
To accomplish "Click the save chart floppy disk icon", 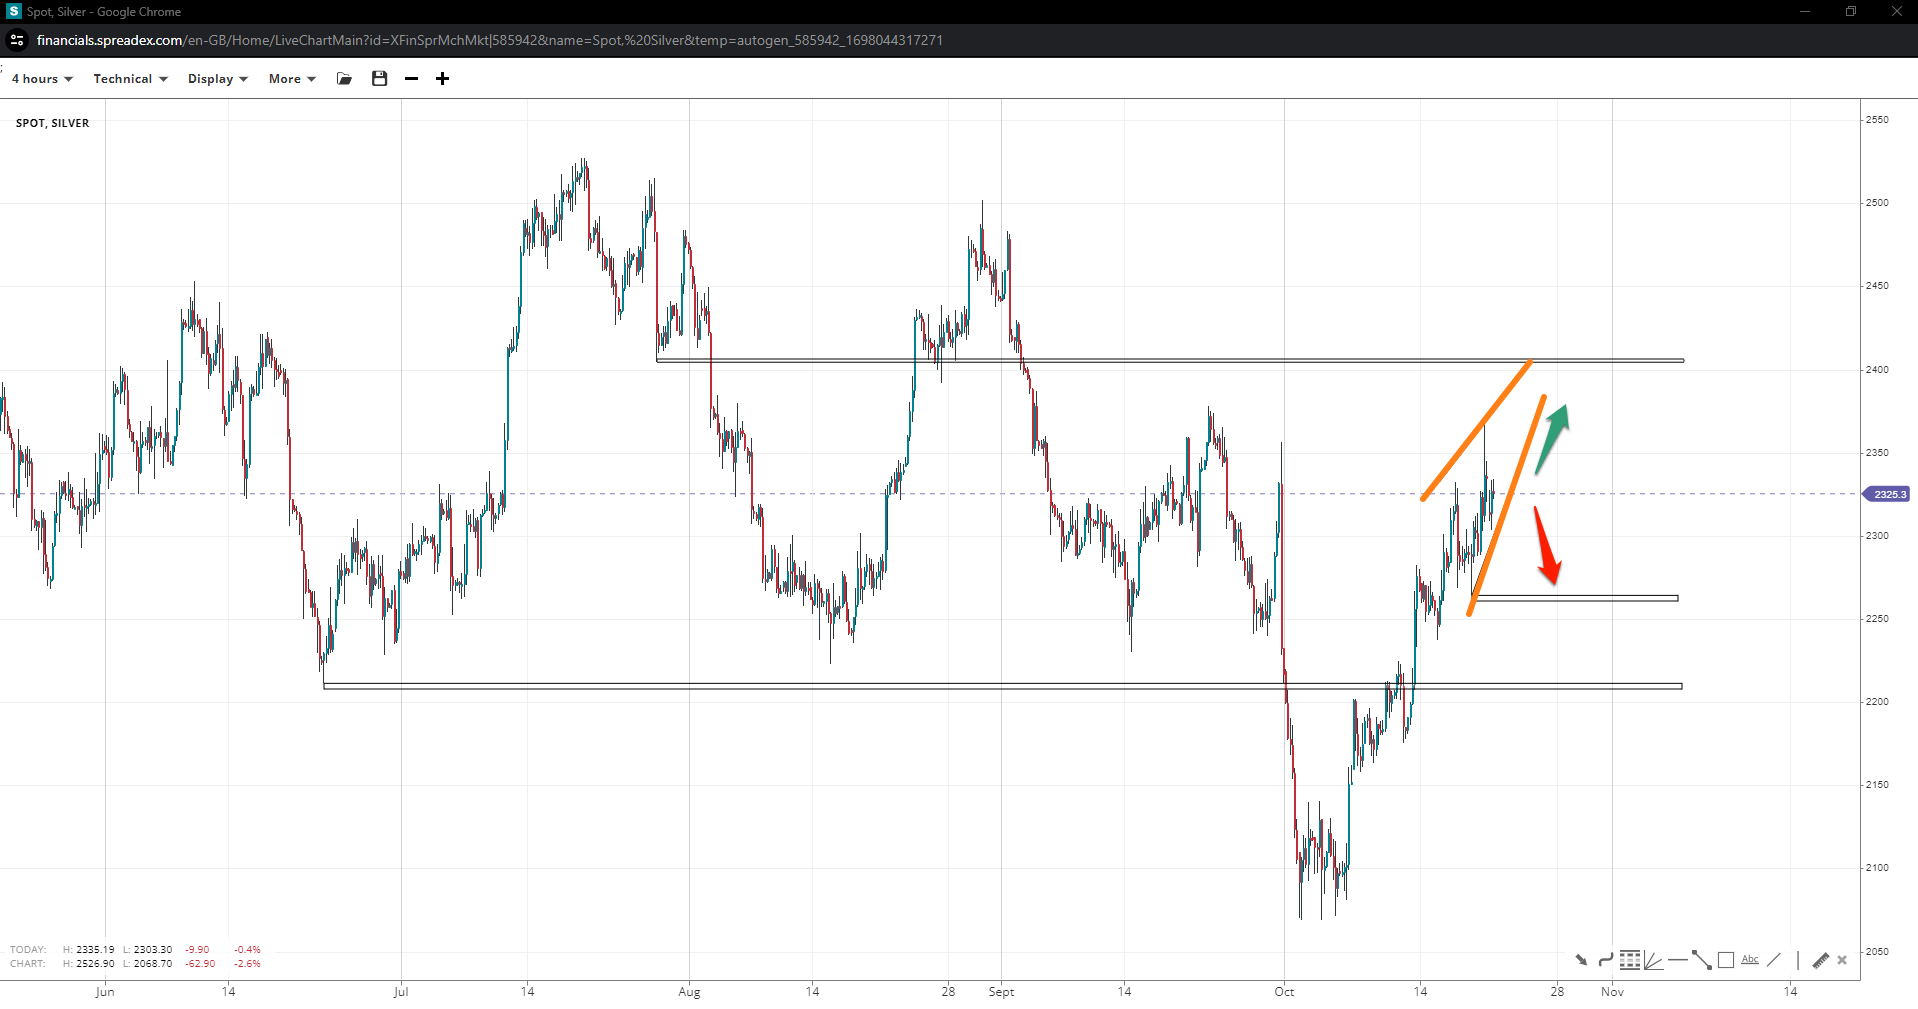I will (x=379, y=79).
